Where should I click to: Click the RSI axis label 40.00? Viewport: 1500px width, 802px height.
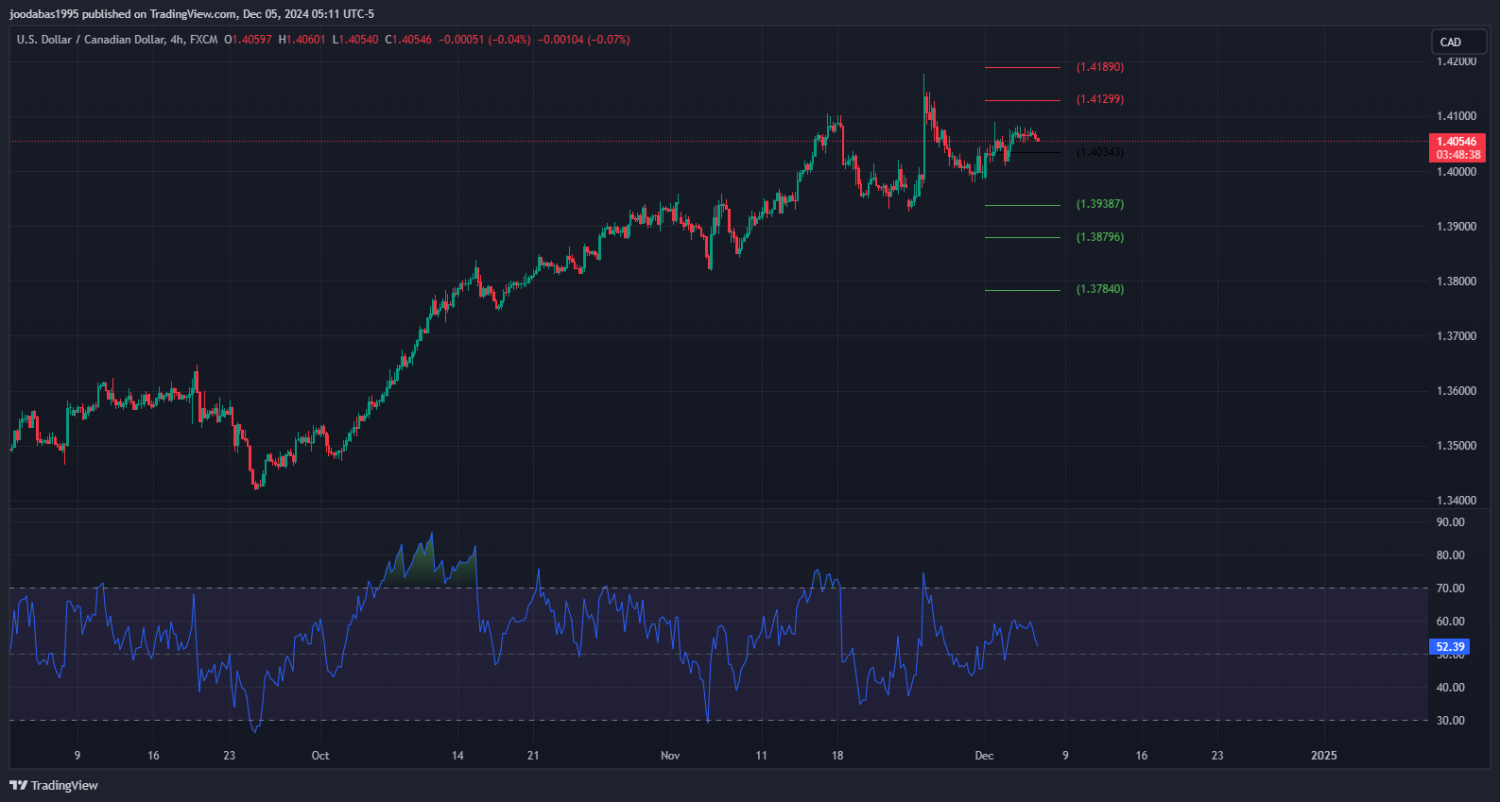tap(1450, 688)
